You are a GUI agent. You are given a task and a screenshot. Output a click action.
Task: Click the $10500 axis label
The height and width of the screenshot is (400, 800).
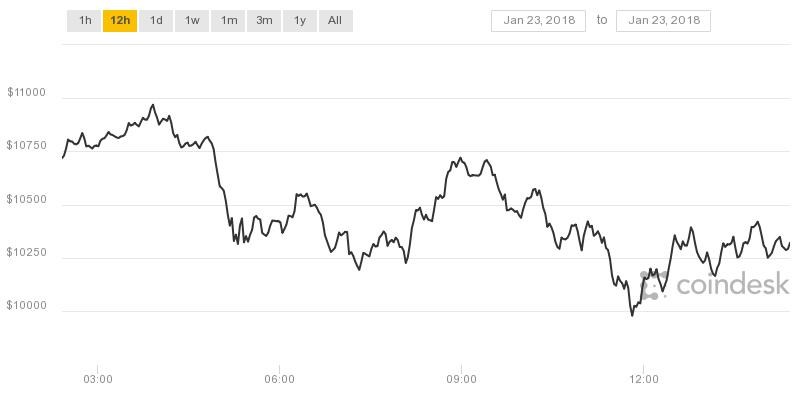click(26, 199)
